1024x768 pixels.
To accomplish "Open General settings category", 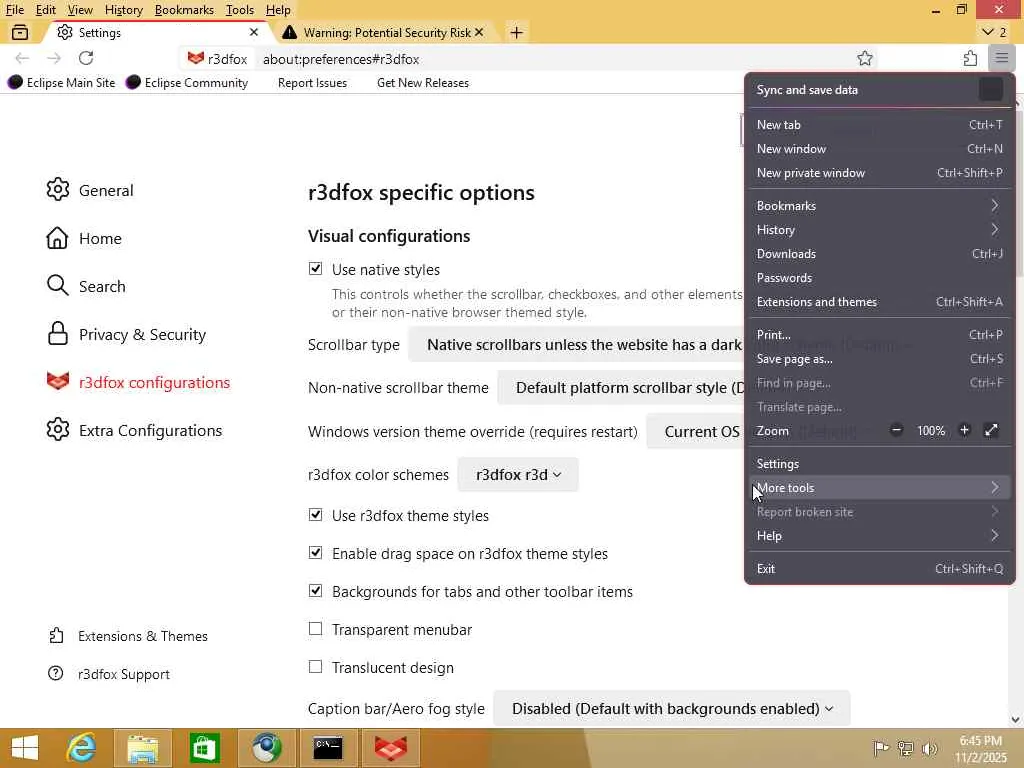I will 90,190.
